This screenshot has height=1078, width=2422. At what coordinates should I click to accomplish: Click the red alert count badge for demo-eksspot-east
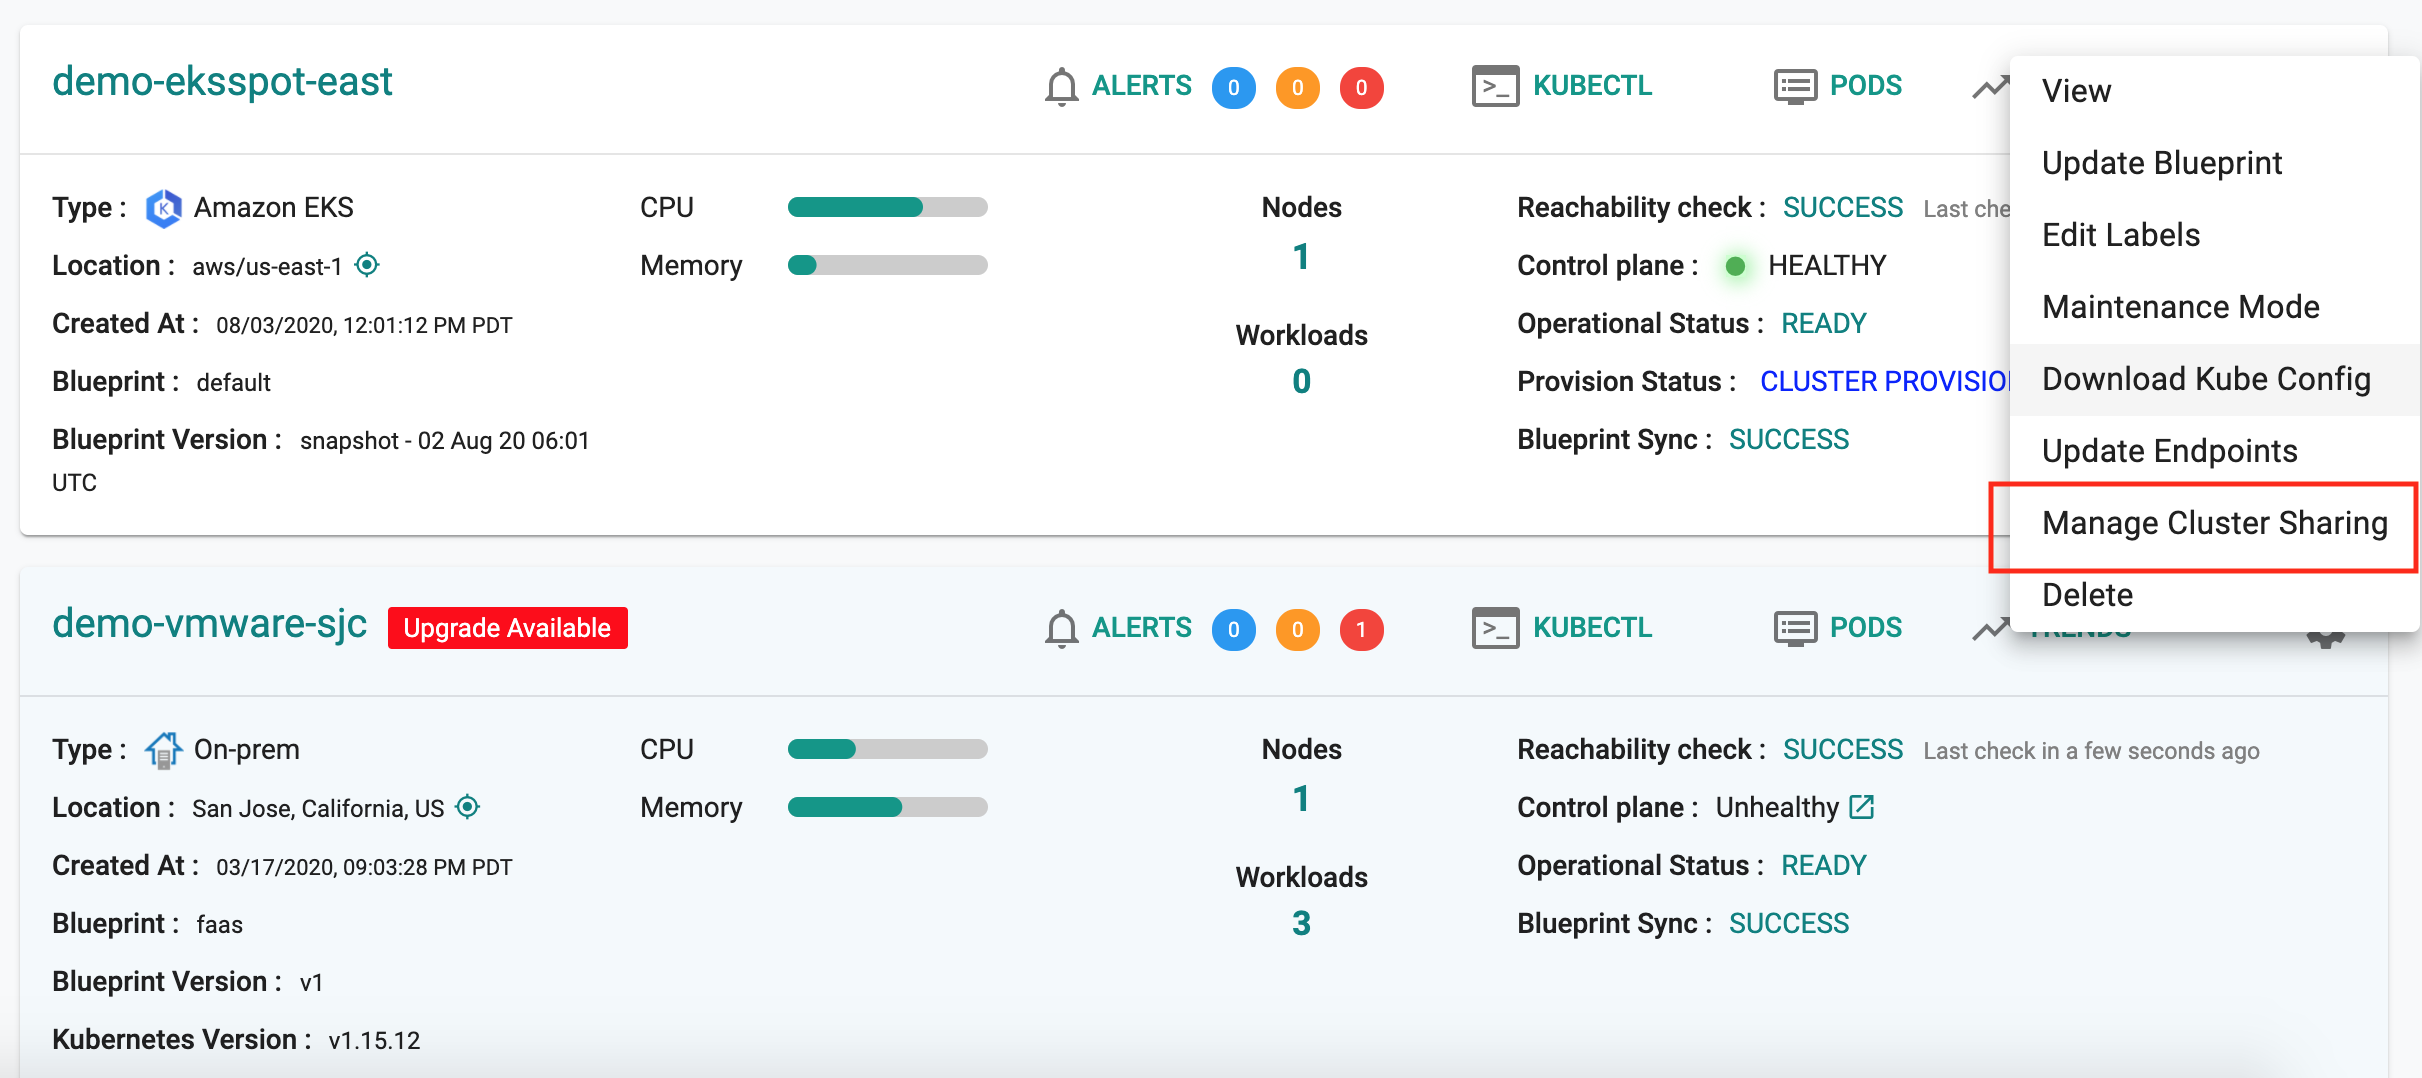pos(1361,88)
